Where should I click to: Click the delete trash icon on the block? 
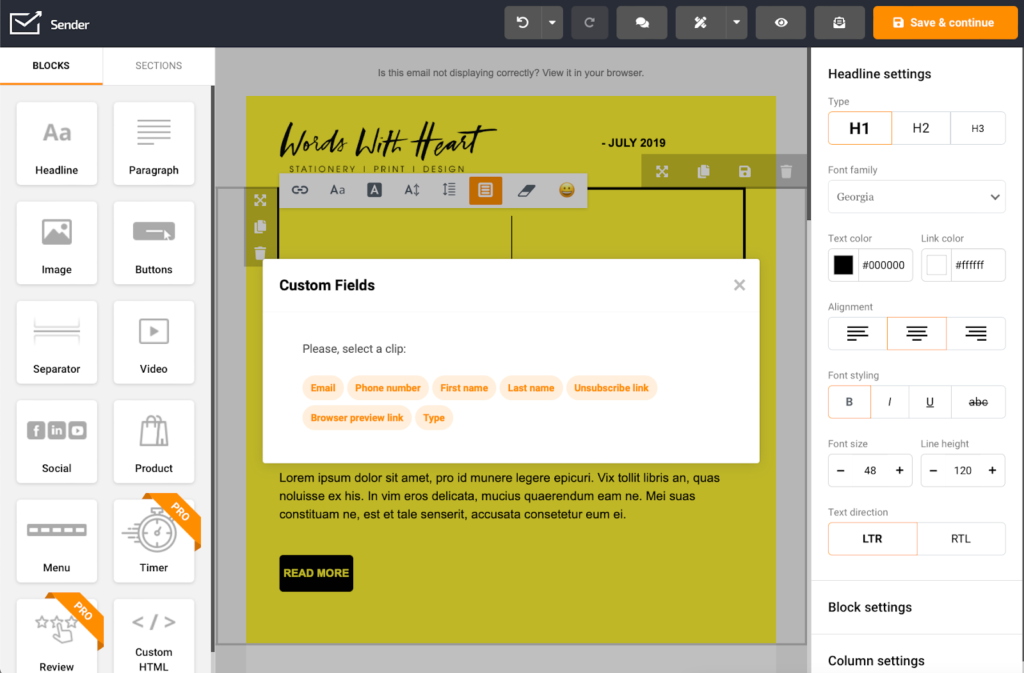(786, 171)
